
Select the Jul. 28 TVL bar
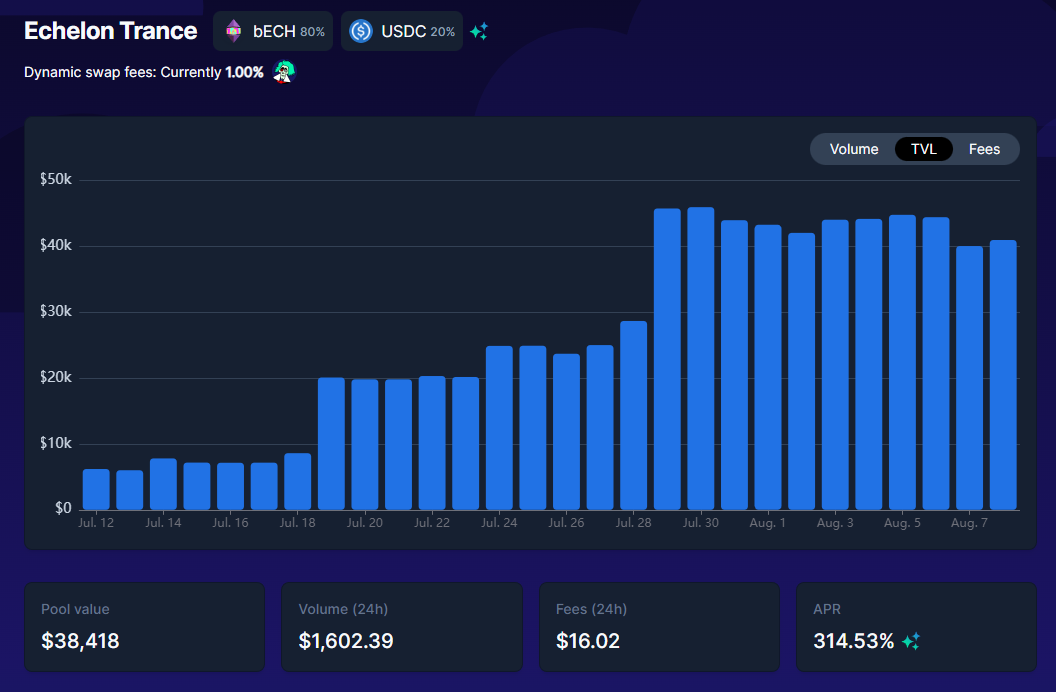[x=634, y=415]
